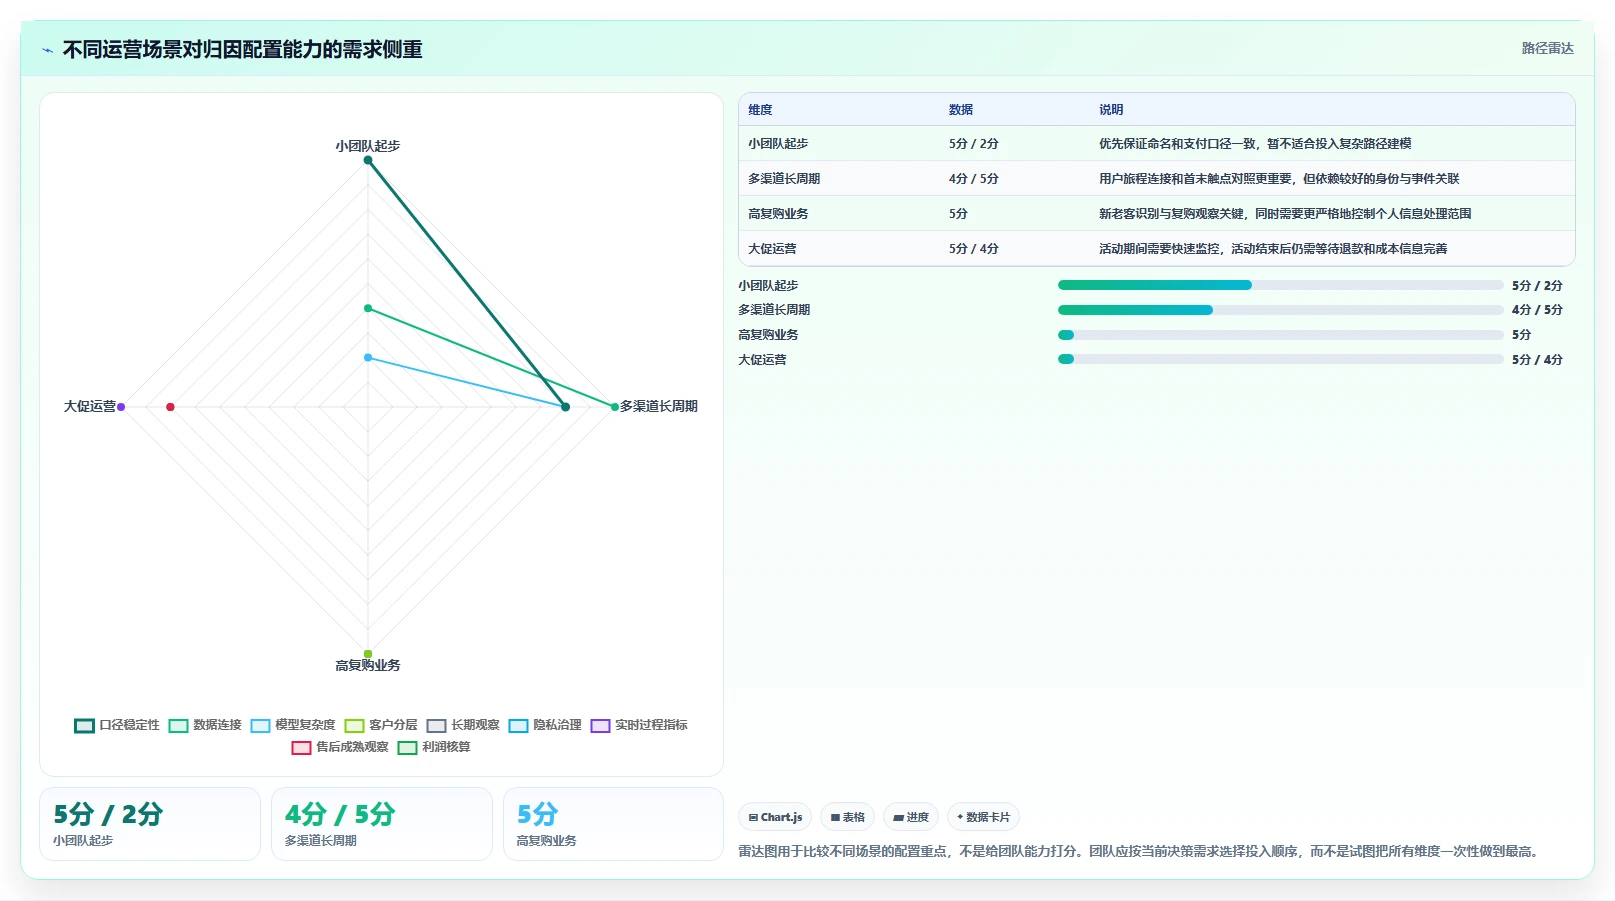This screenshot has height=901, width=1615.
Task: Toggle the 利润核算 legend series
Action: [434, 747]
